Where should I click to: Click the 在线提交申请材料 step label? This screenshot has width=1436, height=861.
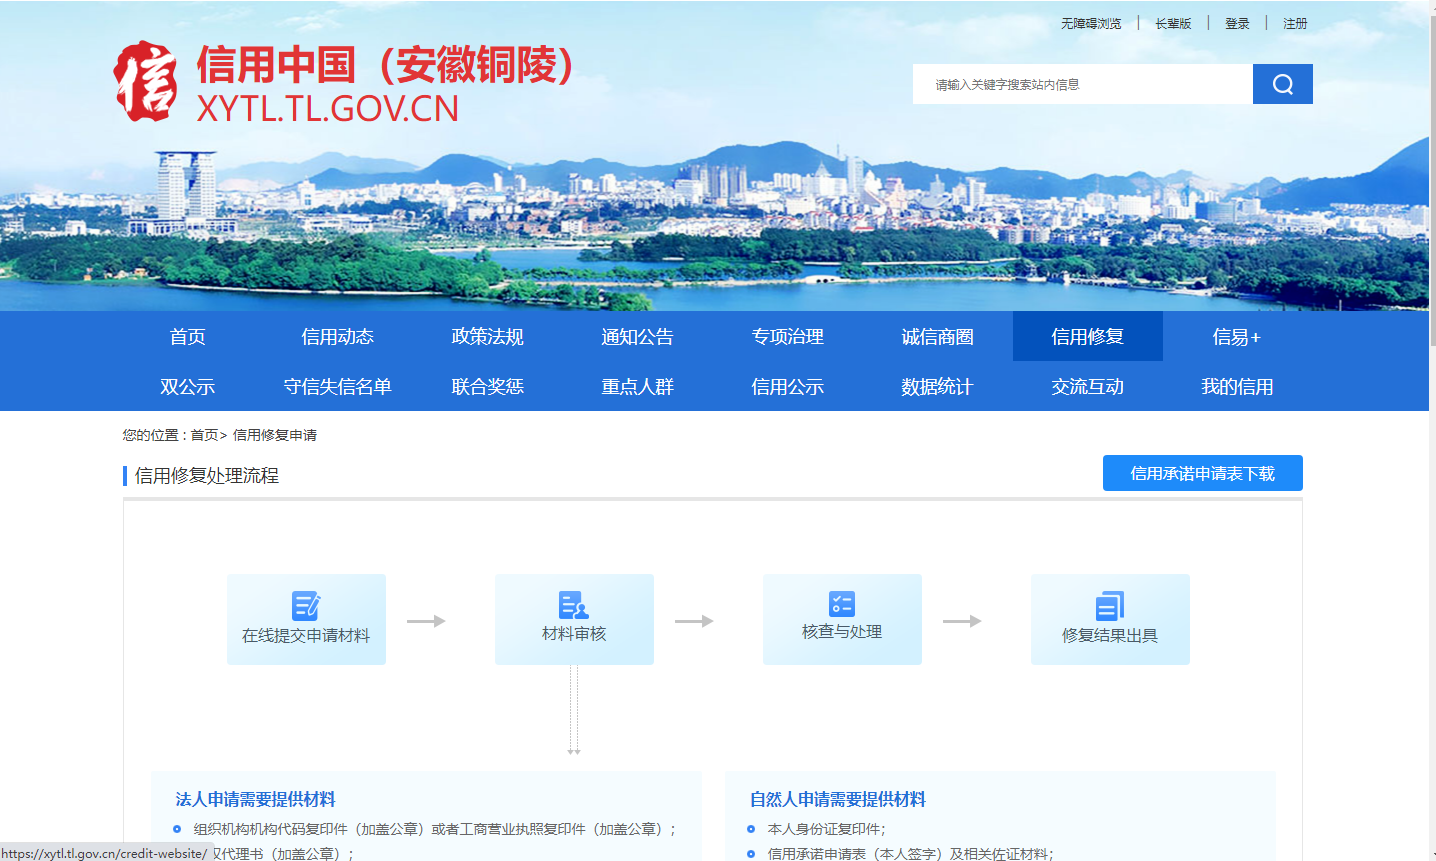coord(306,635)
